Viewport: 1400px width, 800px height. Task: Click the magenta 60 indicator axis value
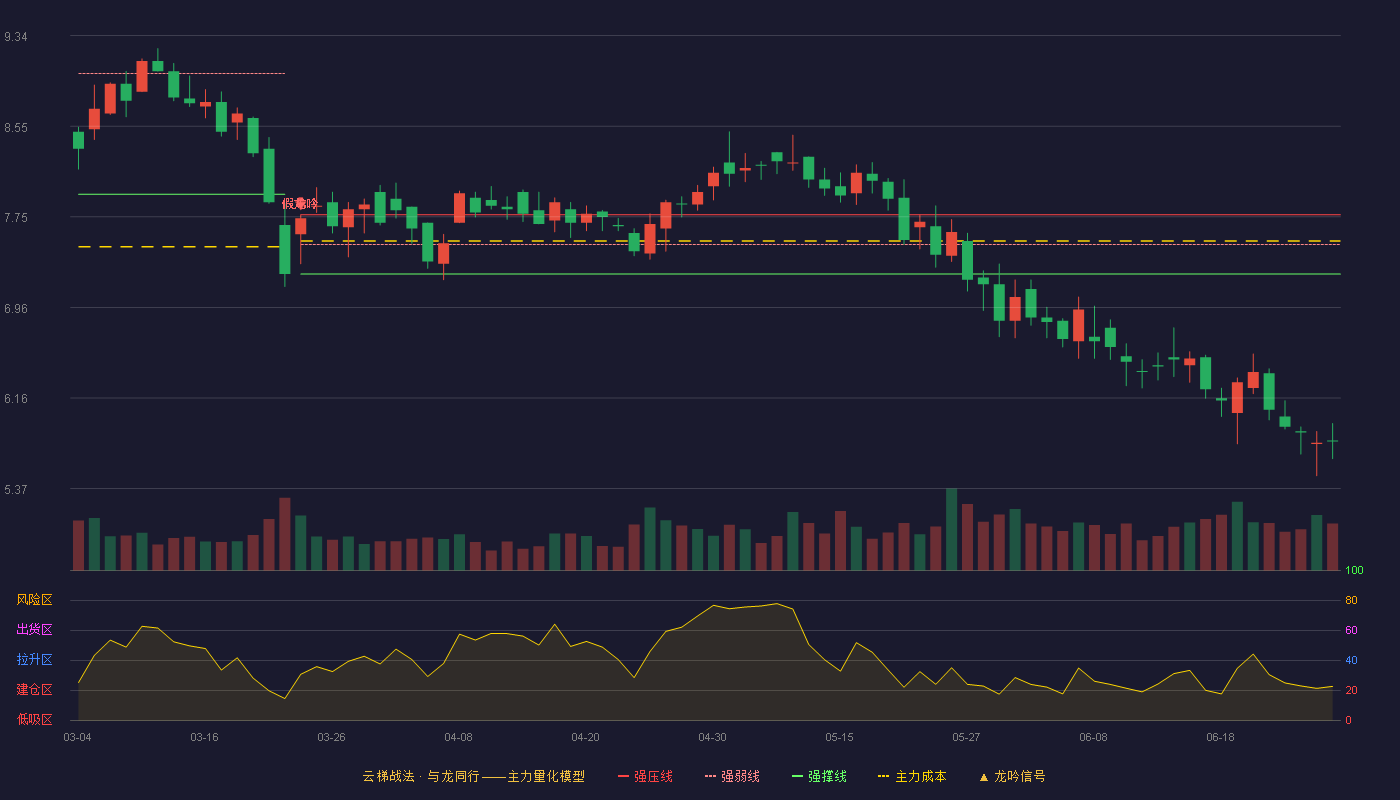[x=1351, y=630]
